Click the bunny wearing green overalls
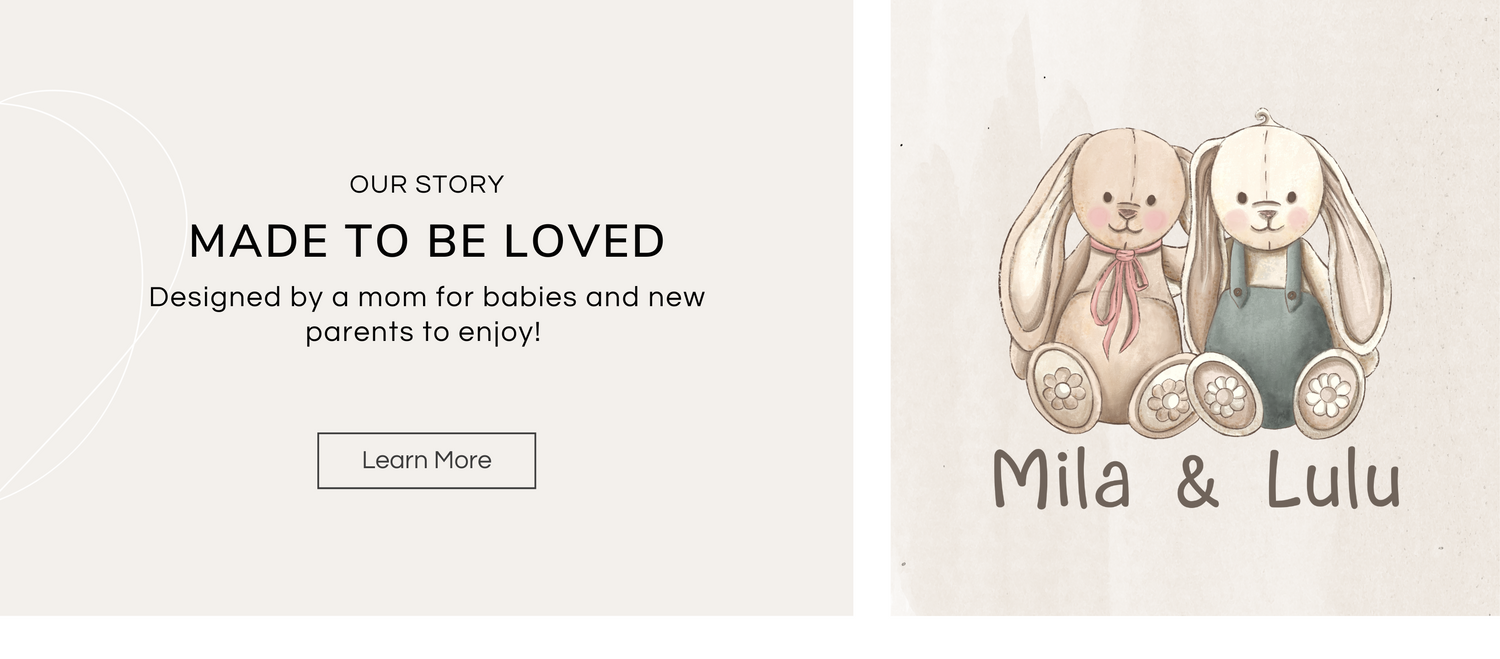1500x659 pixels. pos(1268,320)
